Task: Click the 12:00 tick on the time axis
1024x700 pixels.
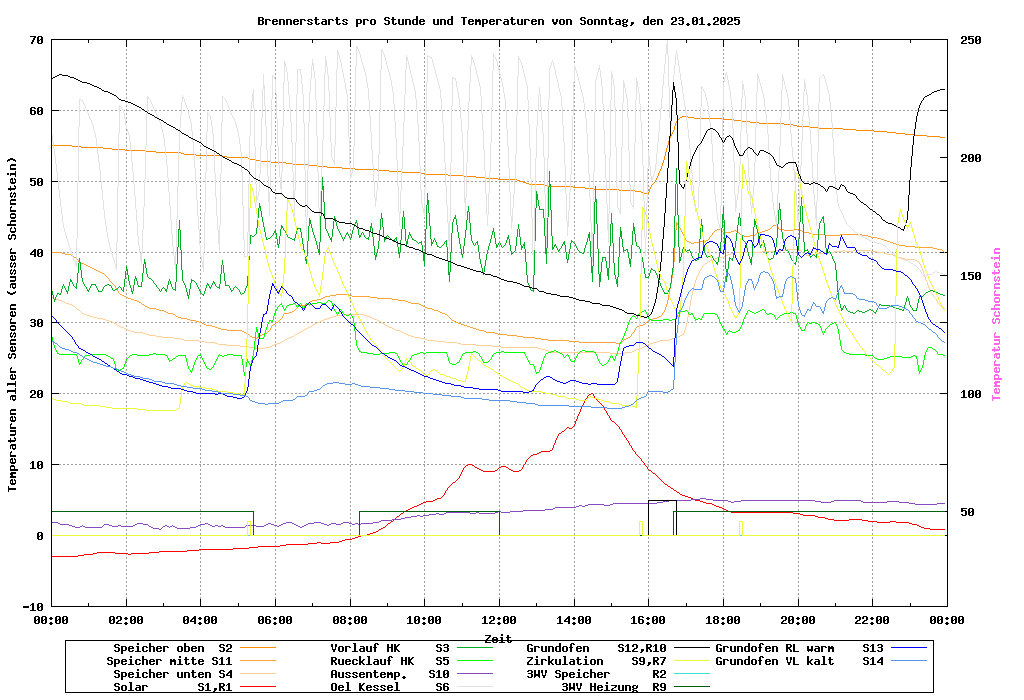Action: pos(499,619)
